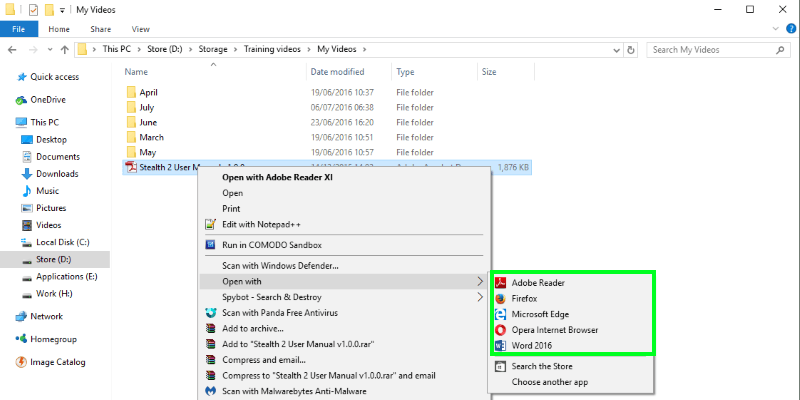
Task: Click the Adobe Reader icon in Open with submenu
Action: pos(501,283)
